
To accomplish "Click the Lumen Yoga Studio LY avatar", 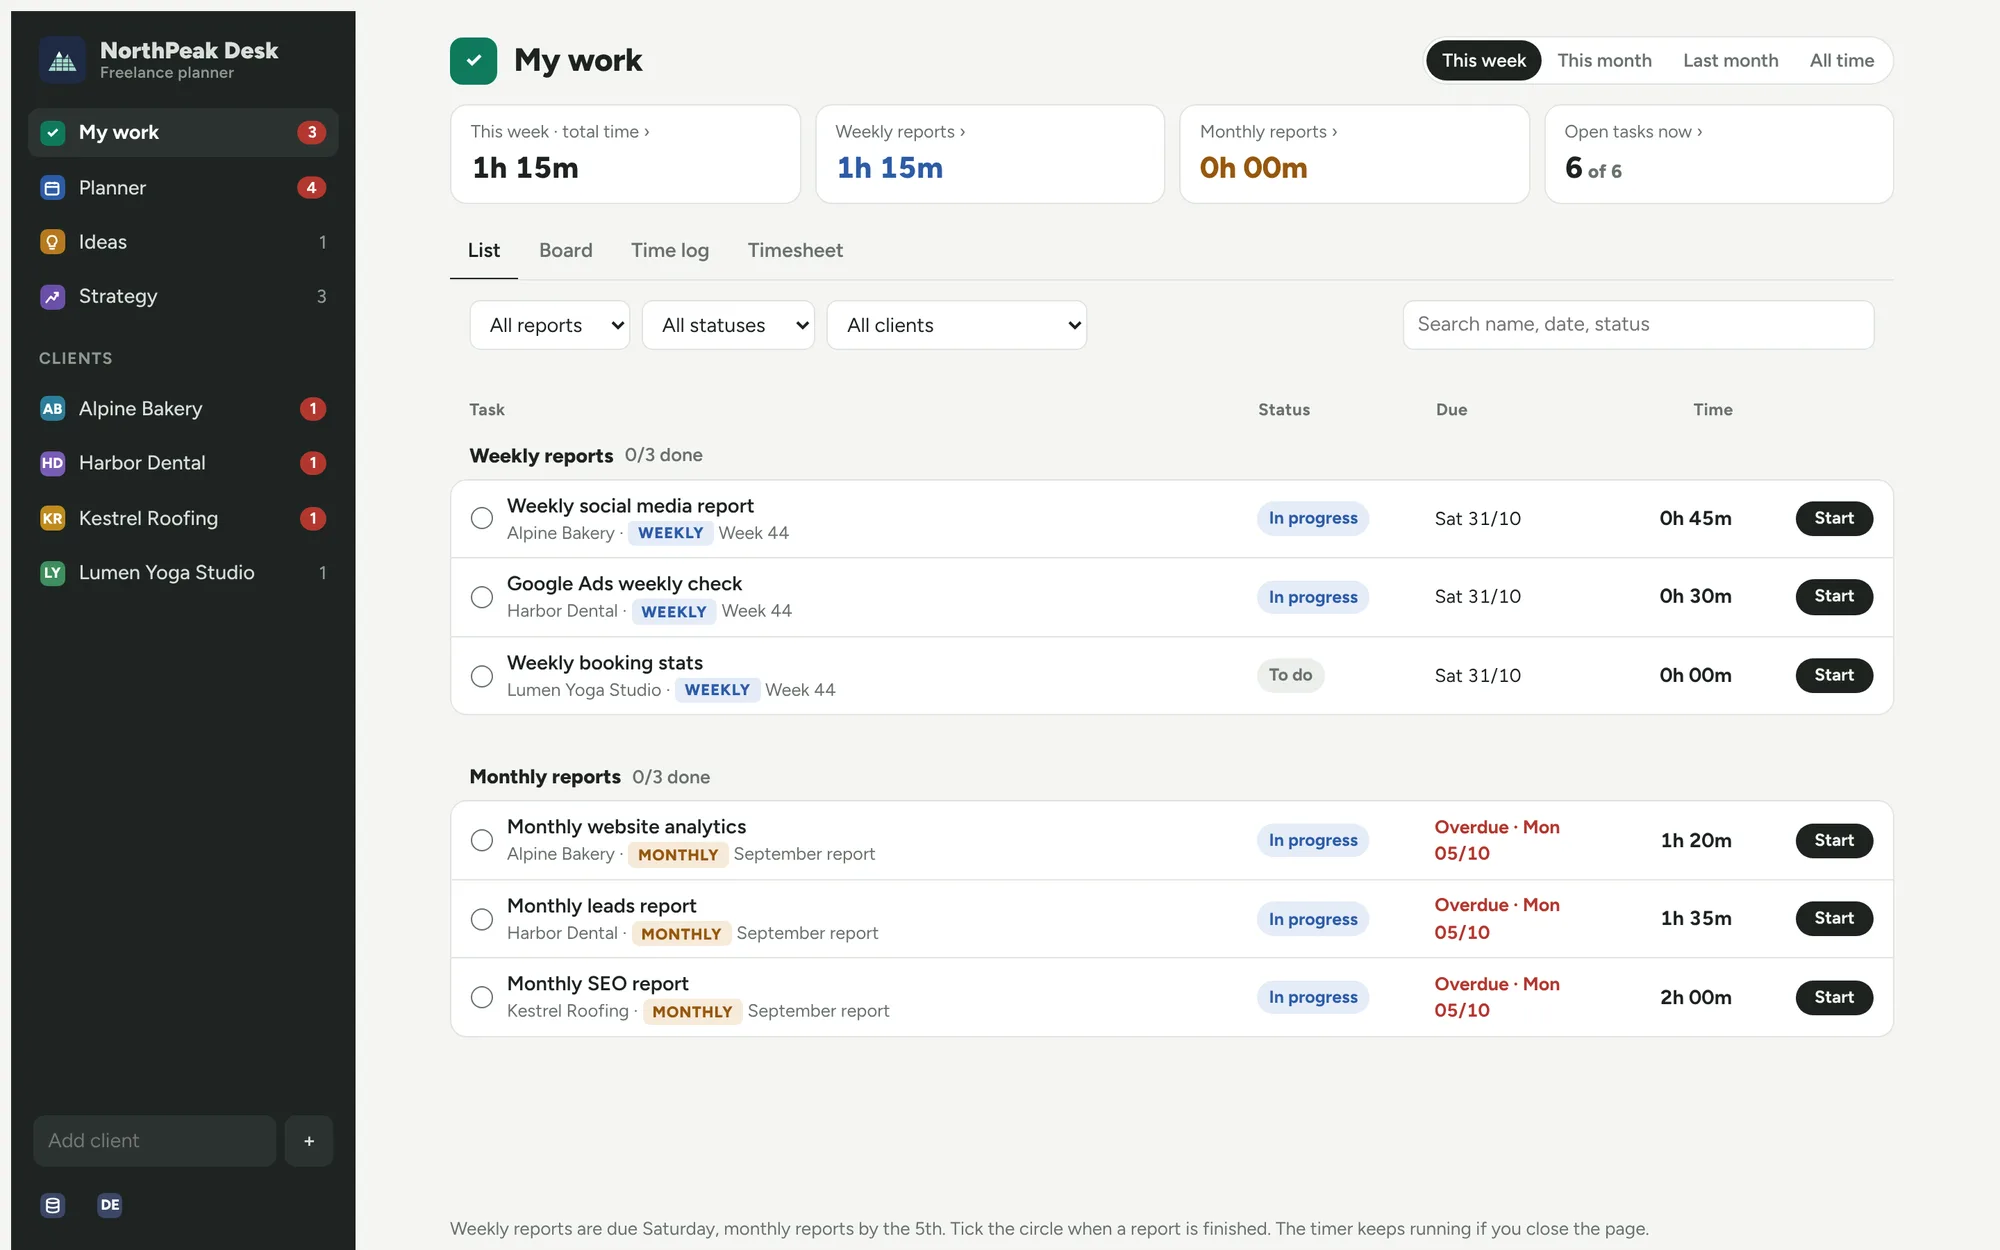I will click(x=53, y=573).
